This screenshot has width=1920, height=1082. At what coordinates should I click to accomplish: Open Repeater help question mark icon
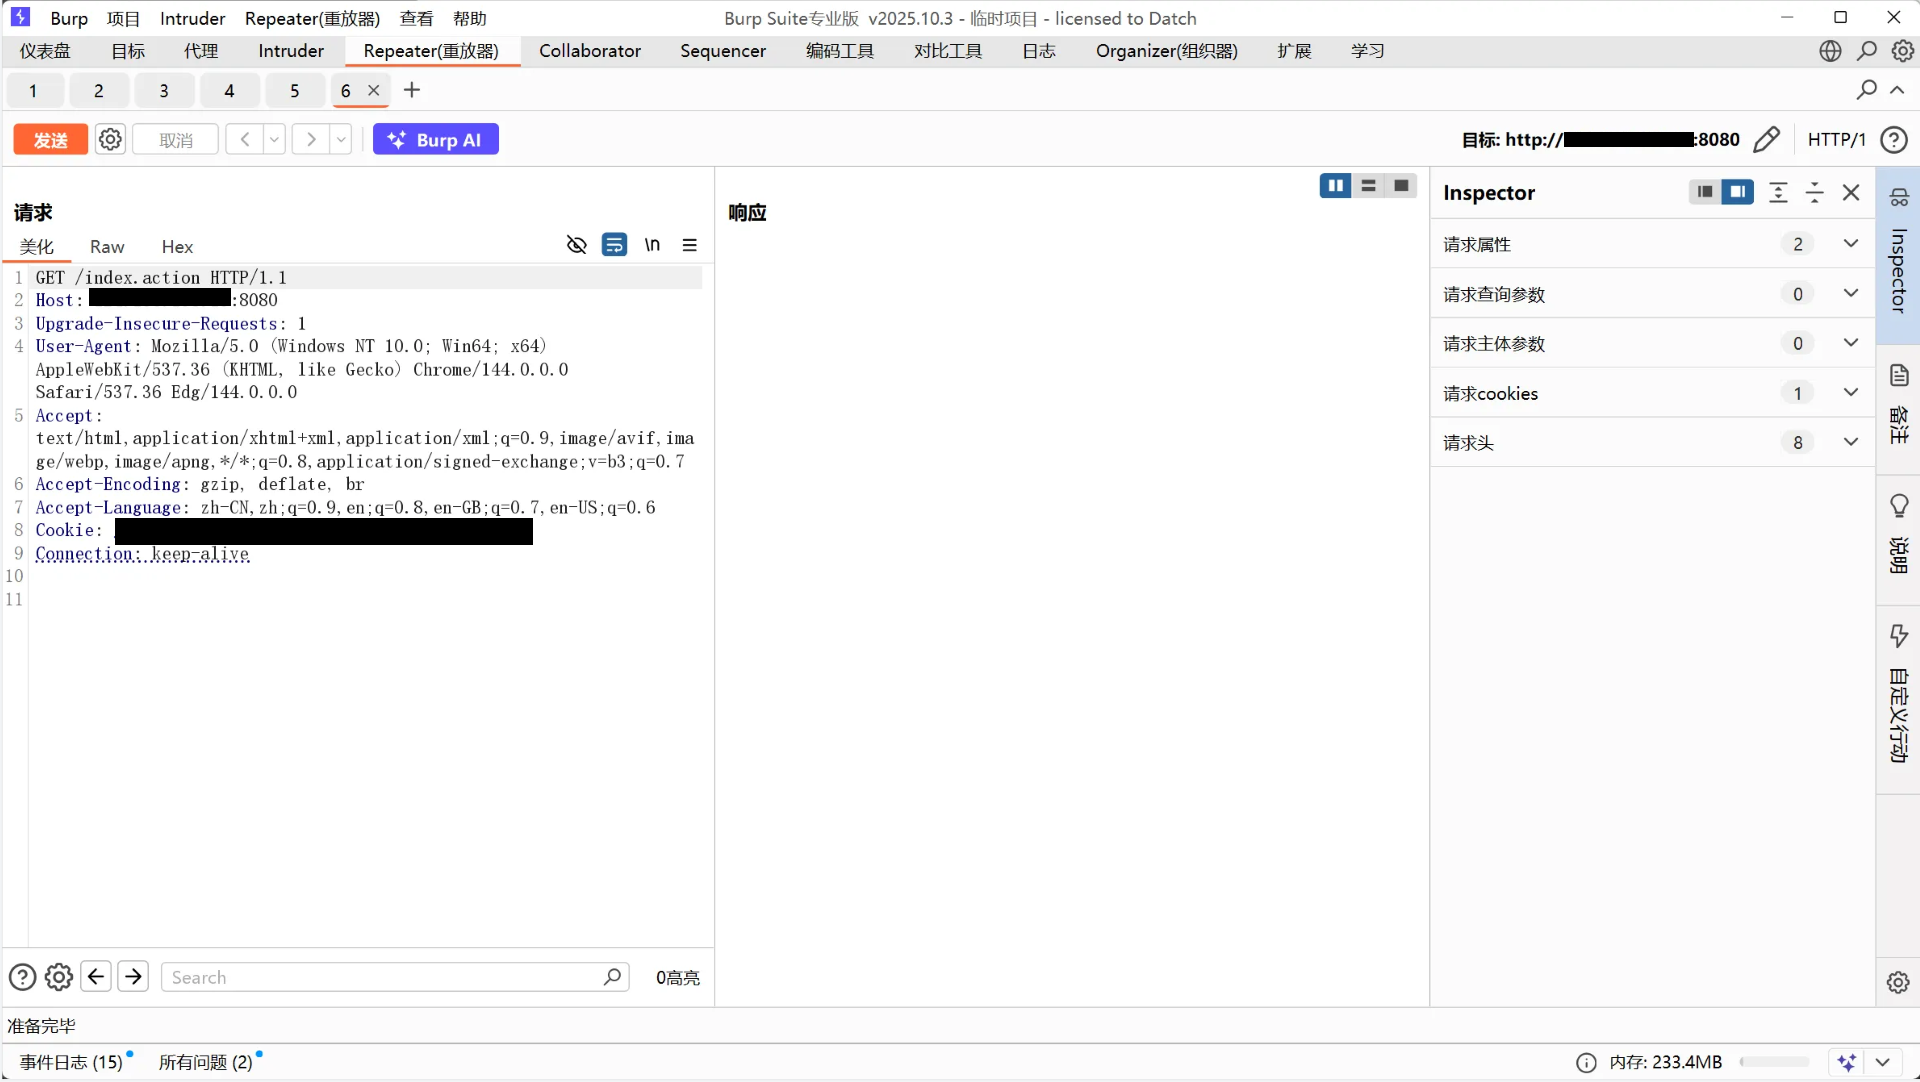(1894, 140)
